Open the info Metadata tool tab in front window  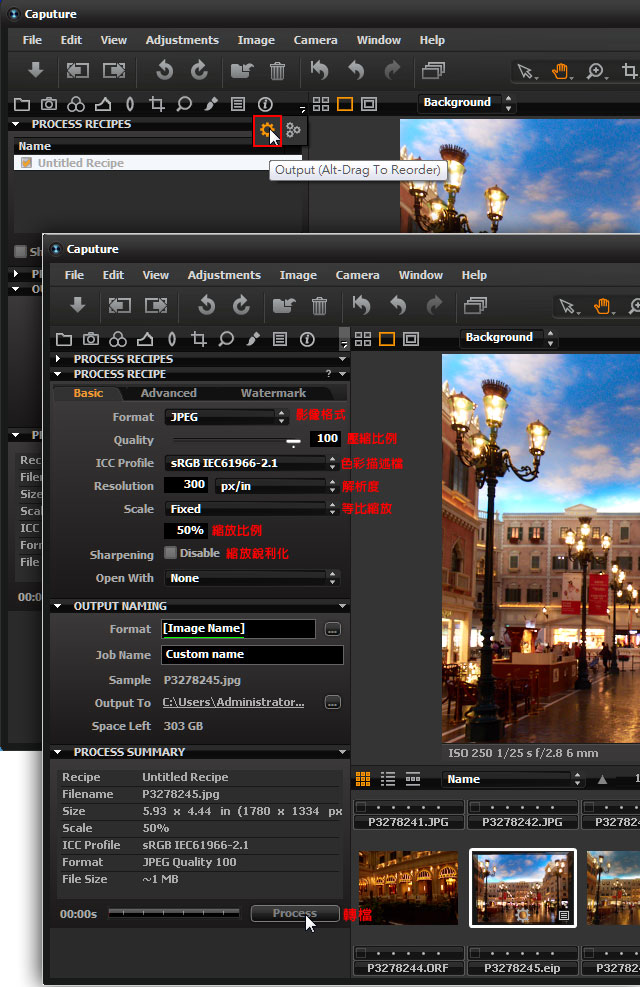point(307,339)
